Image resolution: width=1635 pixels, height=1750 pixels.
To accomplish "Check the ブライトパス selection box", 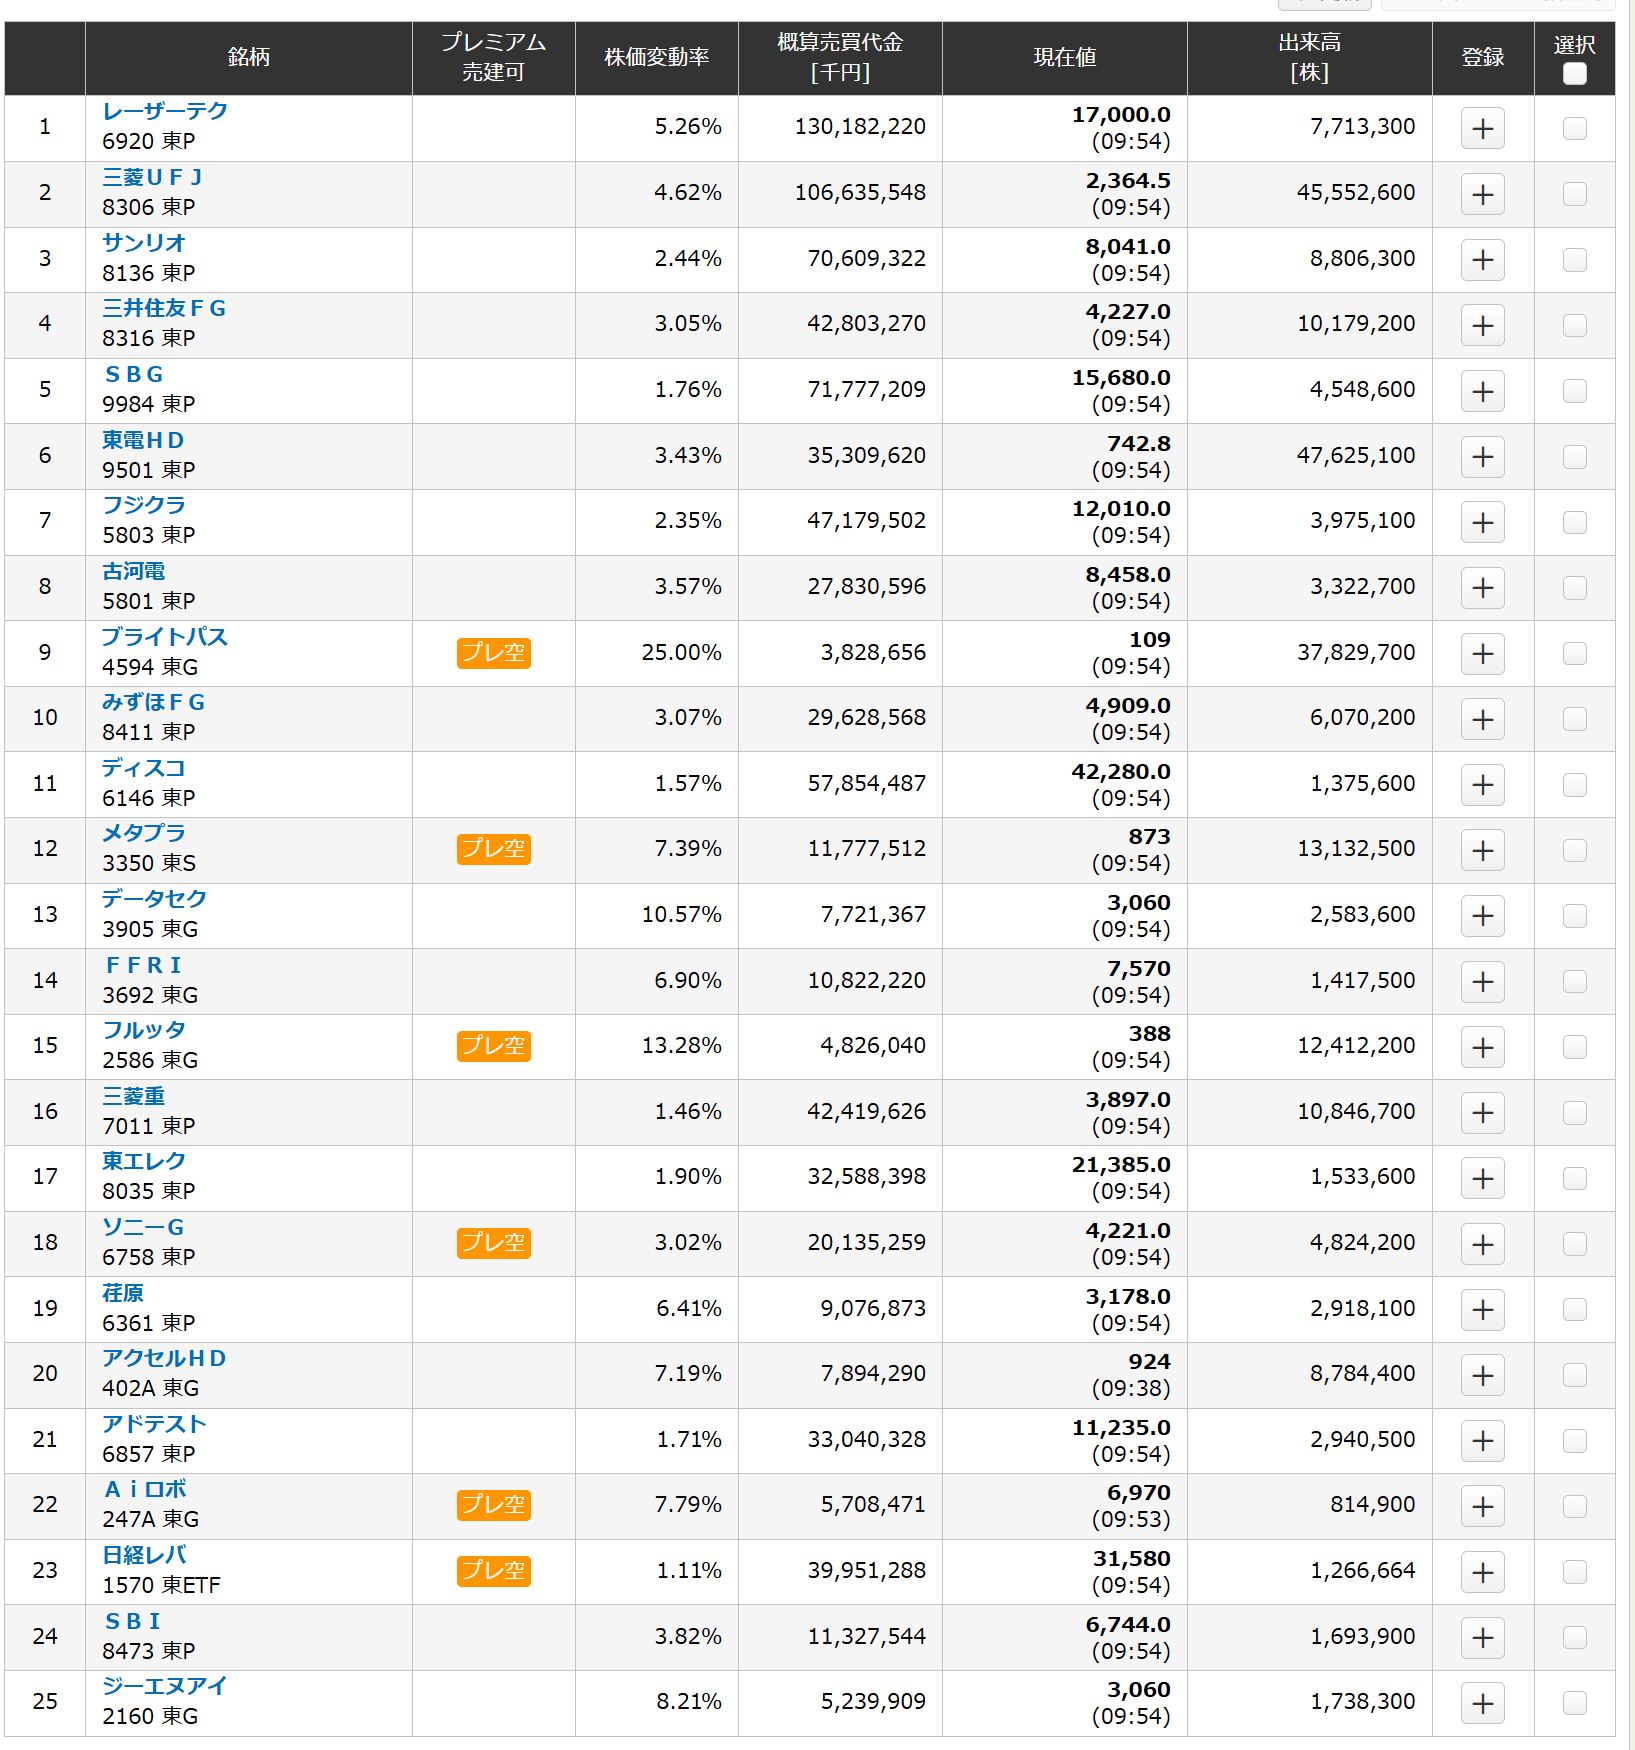I will [x=1574, y=653].
